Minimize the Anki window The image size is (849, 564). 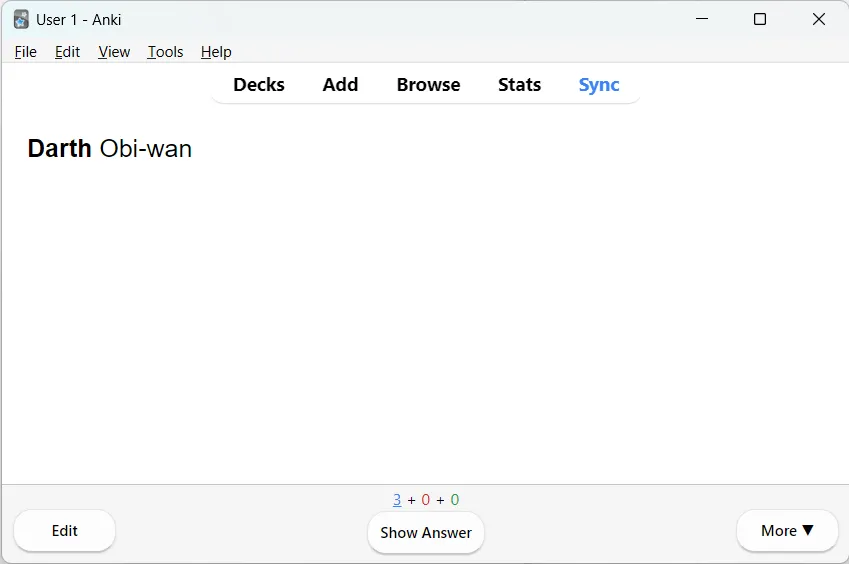702,19
